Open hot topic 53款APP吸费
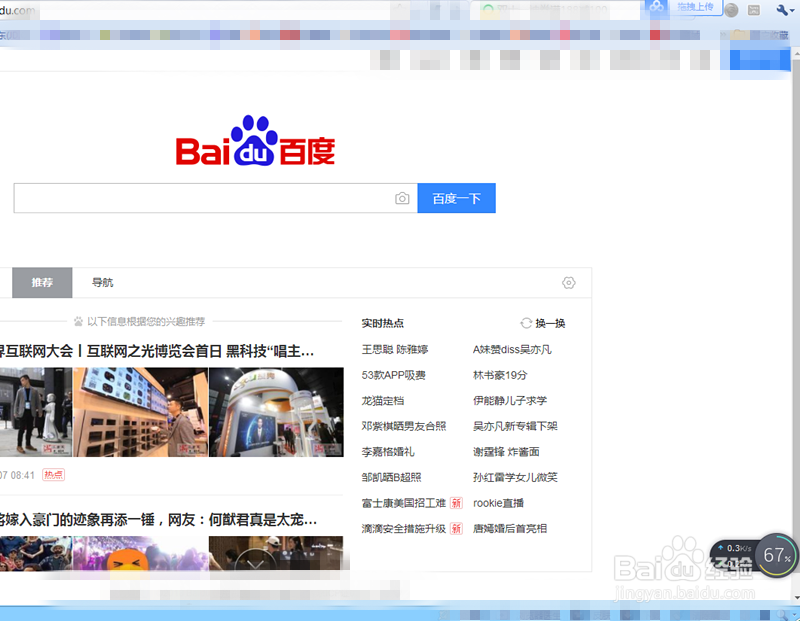The height and width of the screenshot is (621, 800). point(393,375)
